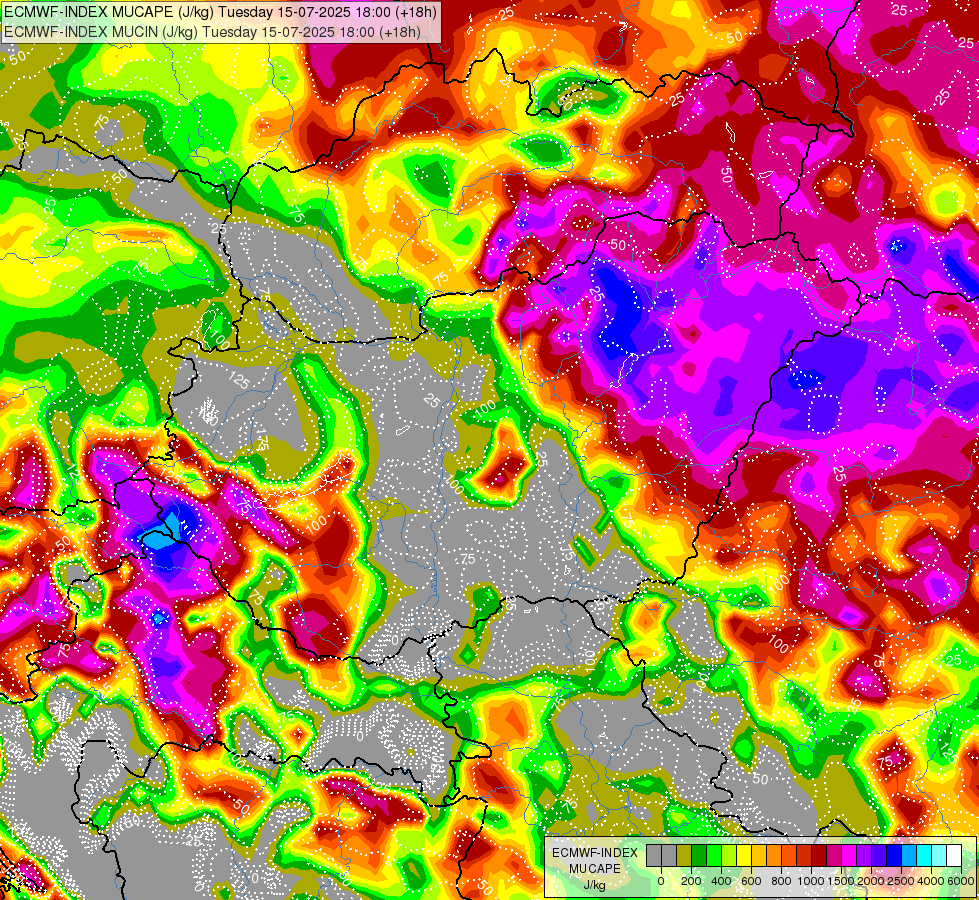Select the dark maroon-red legend swatch
This screenshot has width=979, height=900.
point(819,856)
